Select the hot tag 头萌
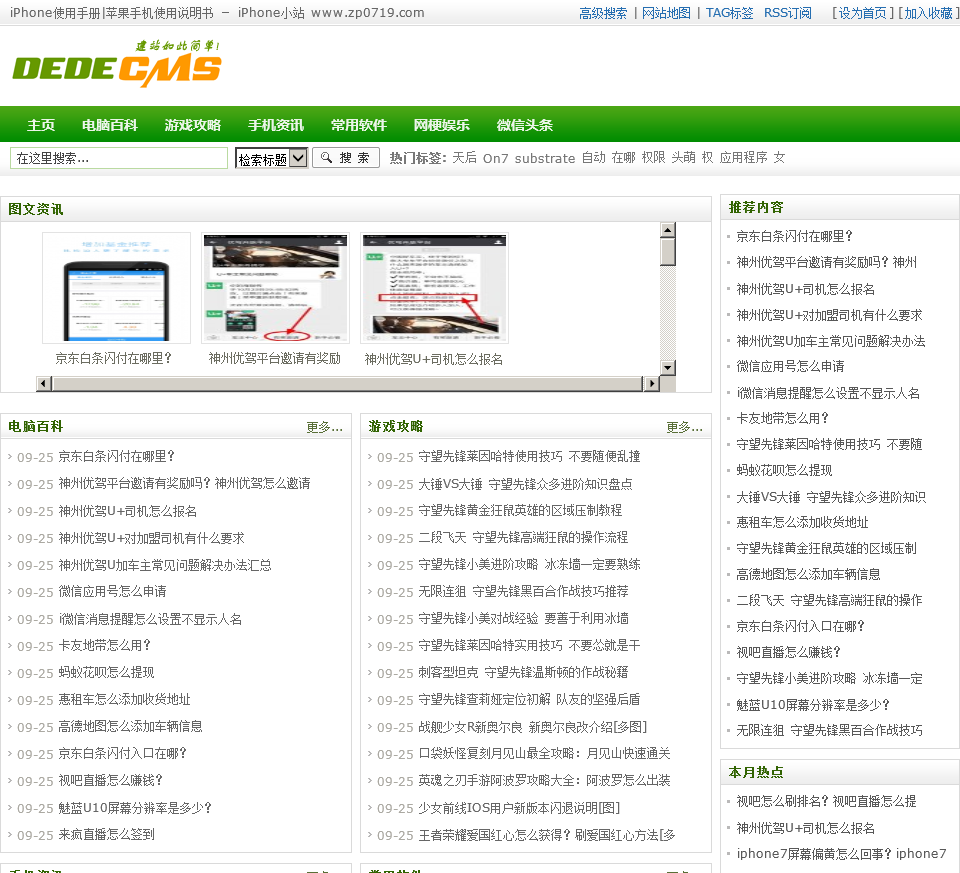 click(683, 158)
